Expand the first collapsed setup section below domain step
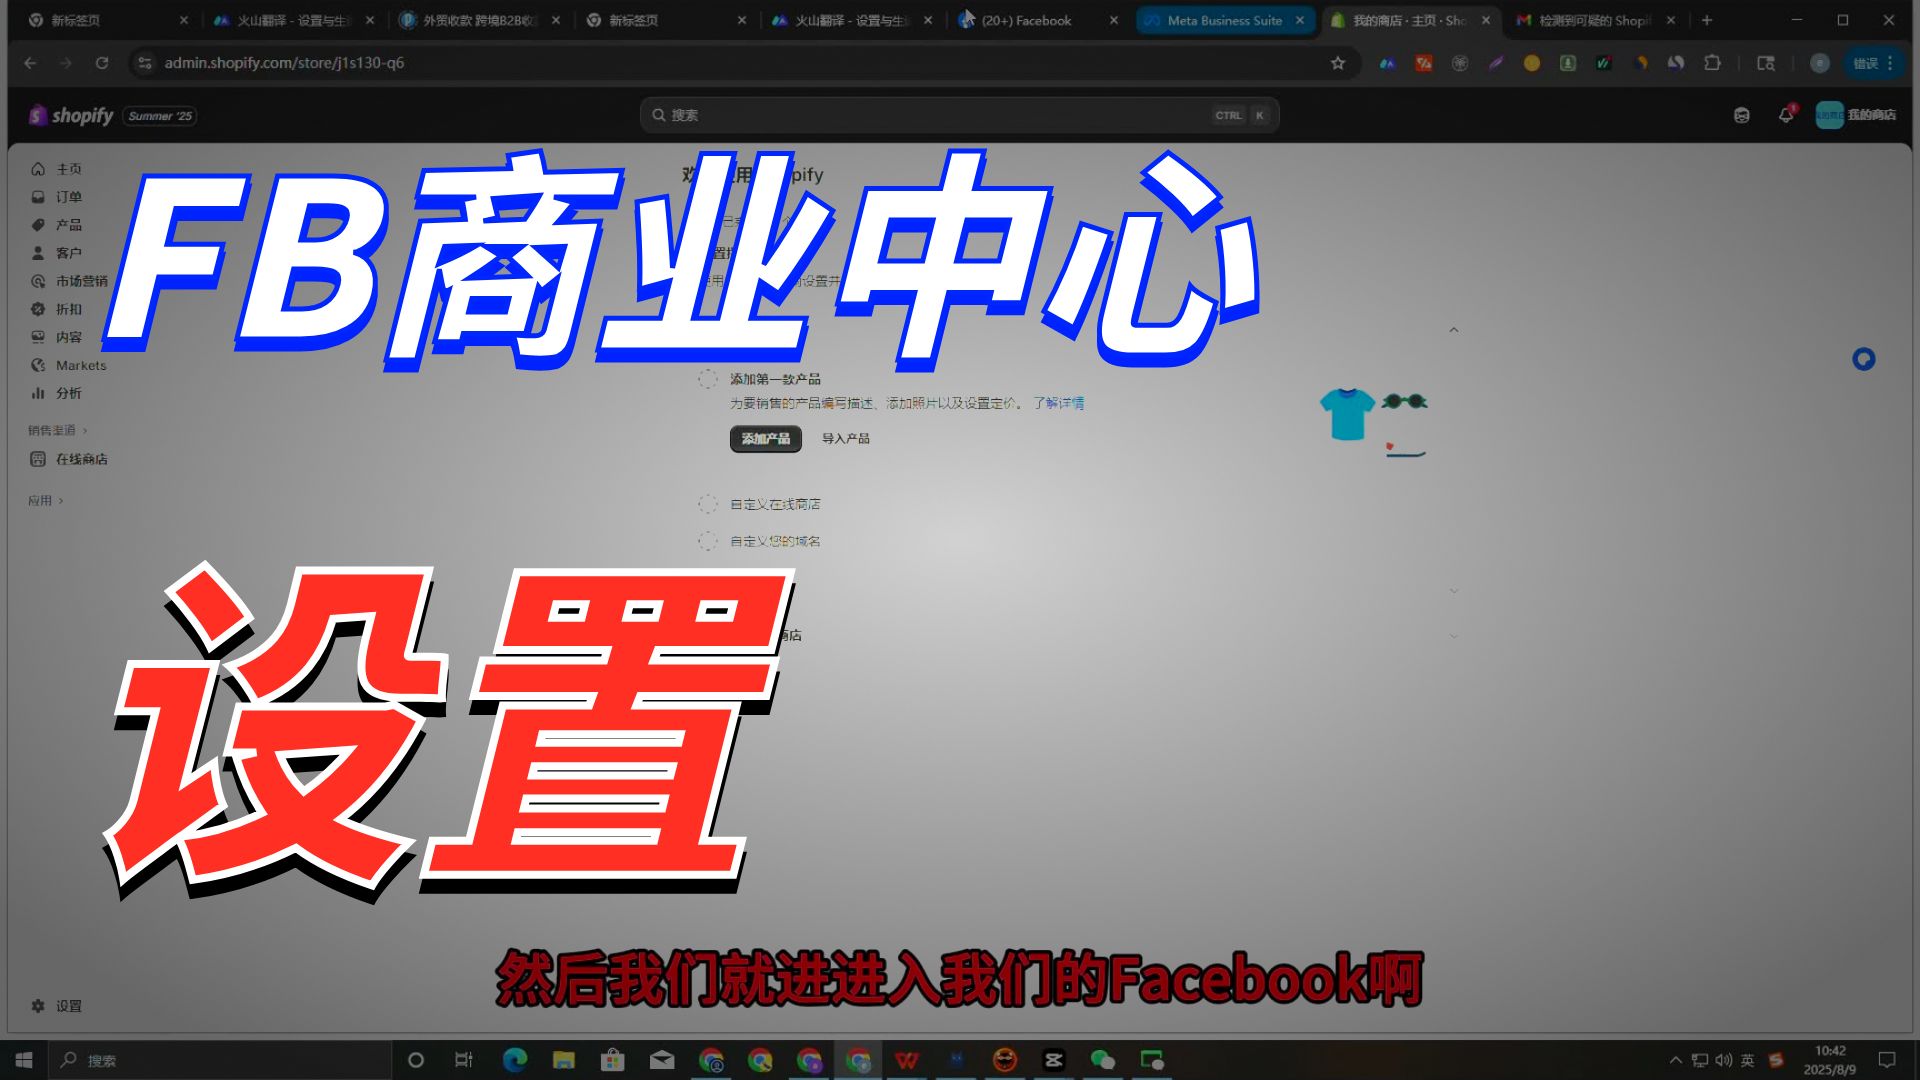Image resolution: width=1920 pixels, height=1080 pixels. (1454, 591)
